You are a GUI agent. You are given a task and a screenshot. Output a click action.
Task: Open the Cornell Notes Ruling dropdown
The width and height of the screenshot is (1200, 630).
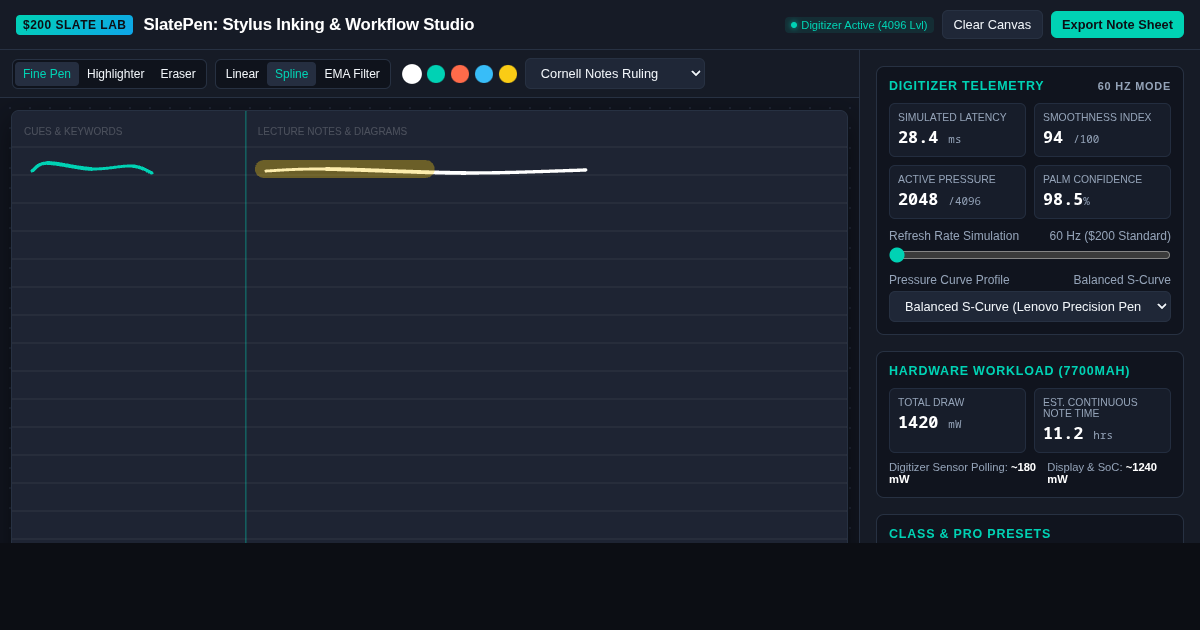615,74
